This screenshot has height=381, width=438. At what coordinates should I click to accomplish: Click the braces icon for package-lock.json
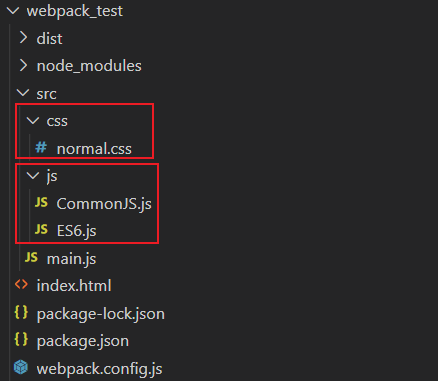pyautogui.click(x=21, y=312)
